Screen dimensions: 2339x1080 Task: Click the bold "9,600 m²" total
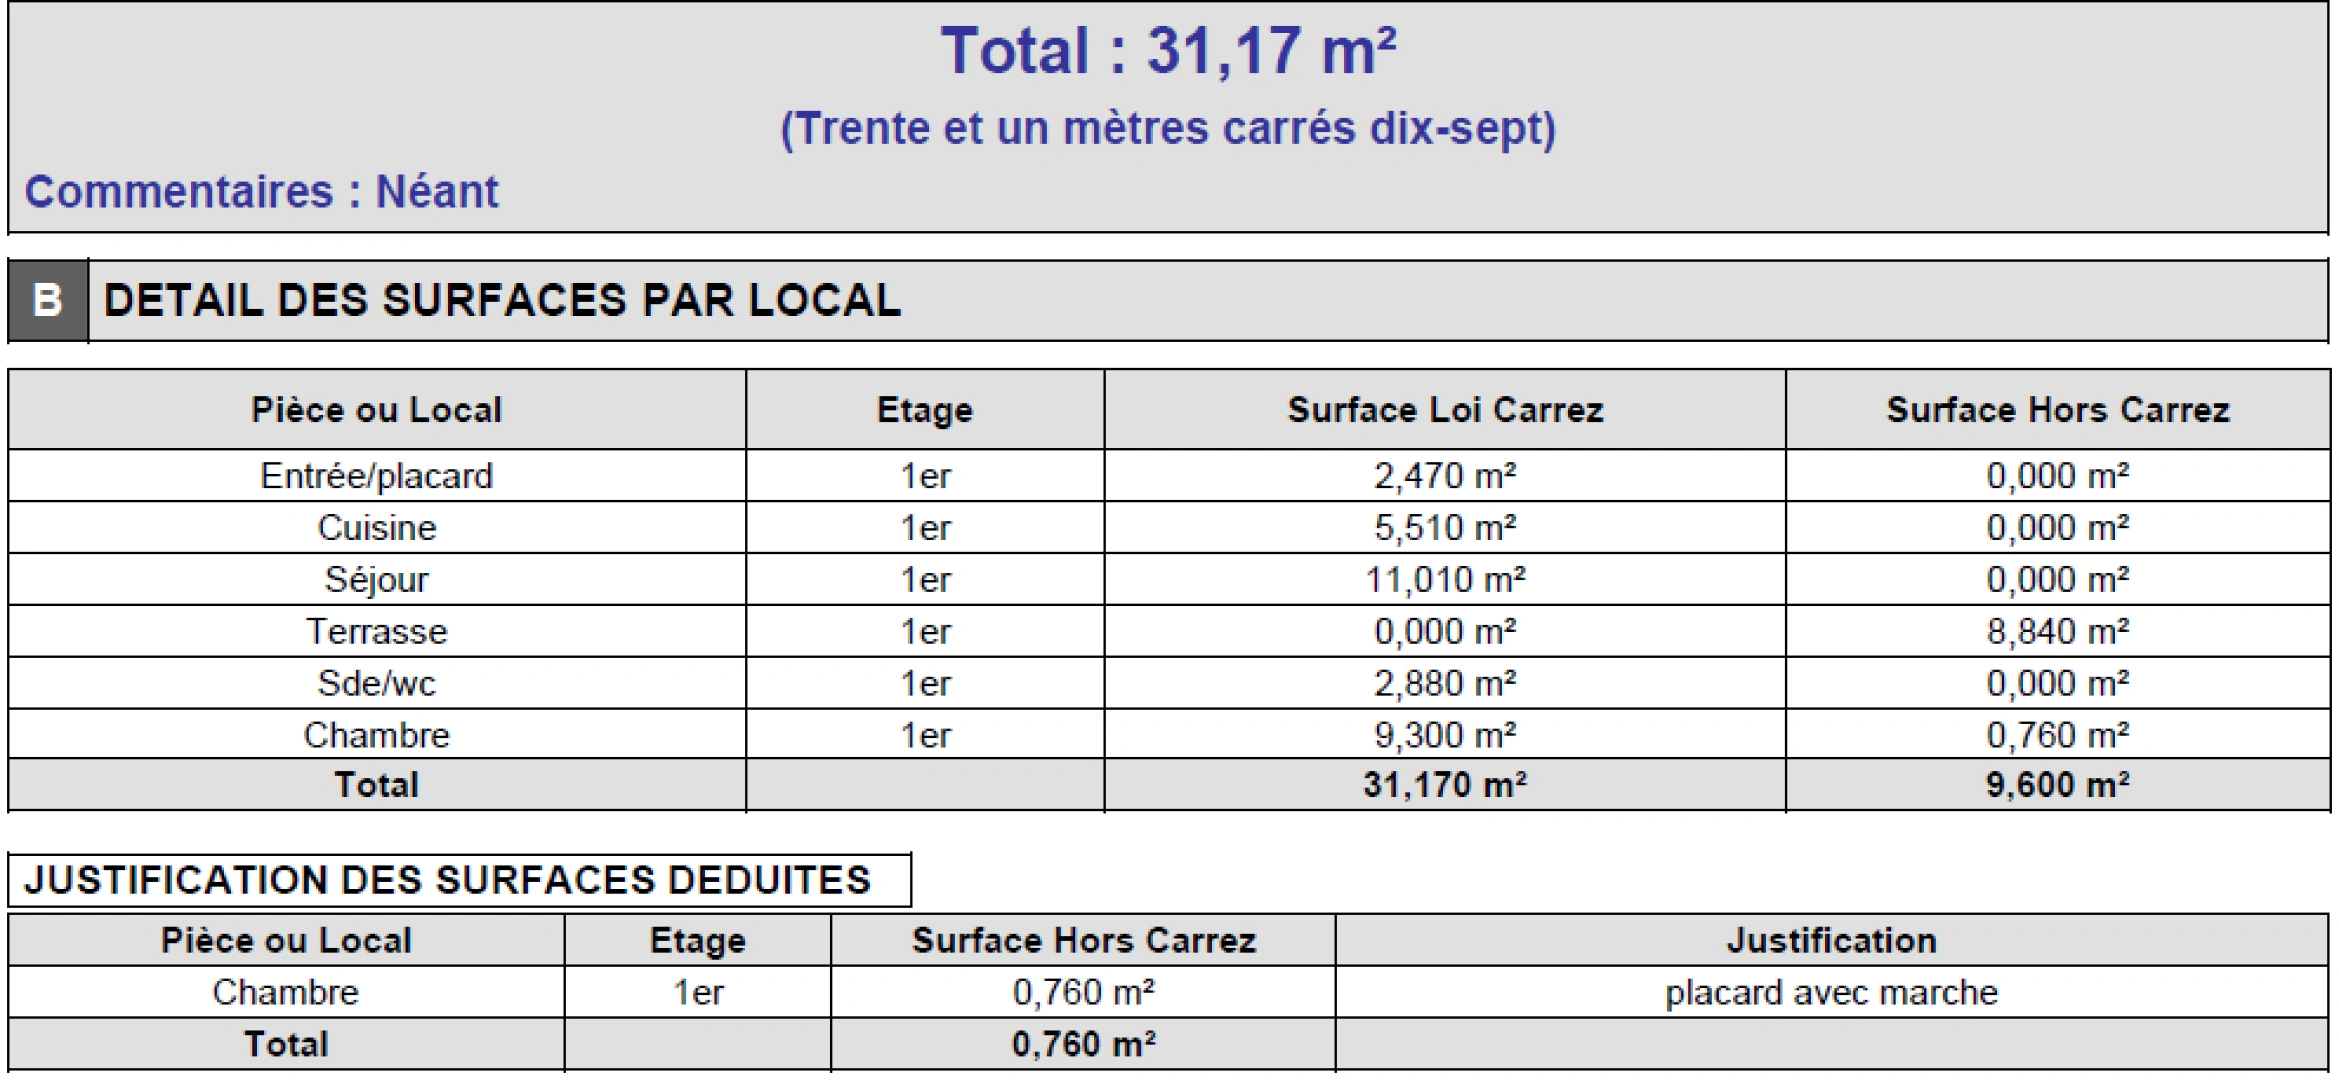(x=2058, y=785)
